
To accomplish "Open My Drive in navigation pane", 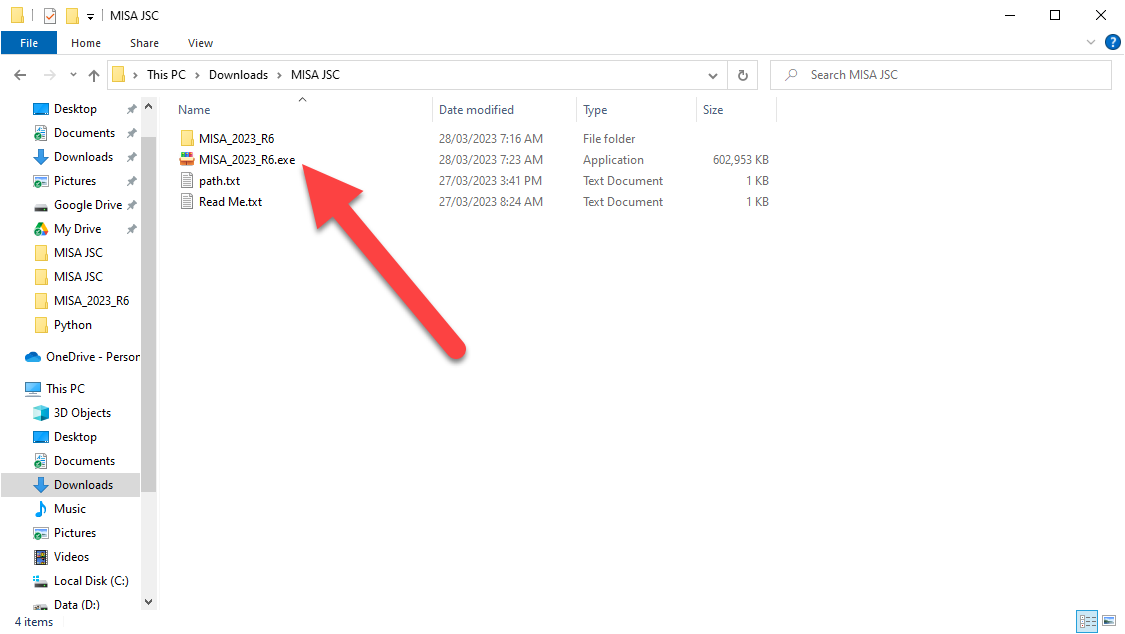I will [x=77, y=229].
